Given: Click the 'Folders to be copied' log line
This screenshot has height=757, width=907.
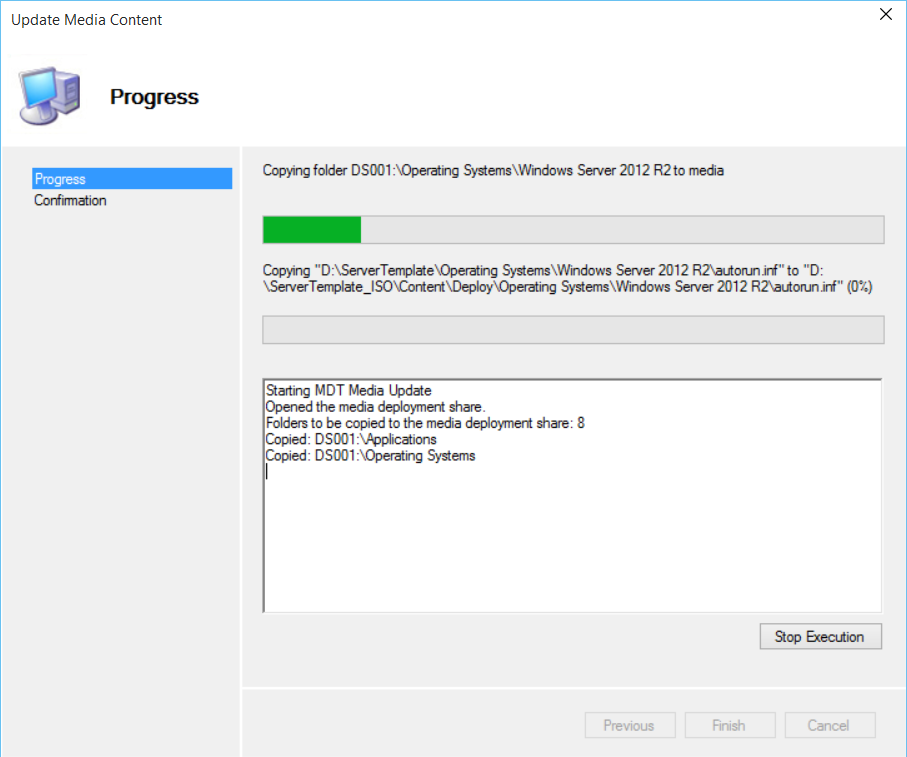Looking at the screenshot, I should [x=424, y=423].
